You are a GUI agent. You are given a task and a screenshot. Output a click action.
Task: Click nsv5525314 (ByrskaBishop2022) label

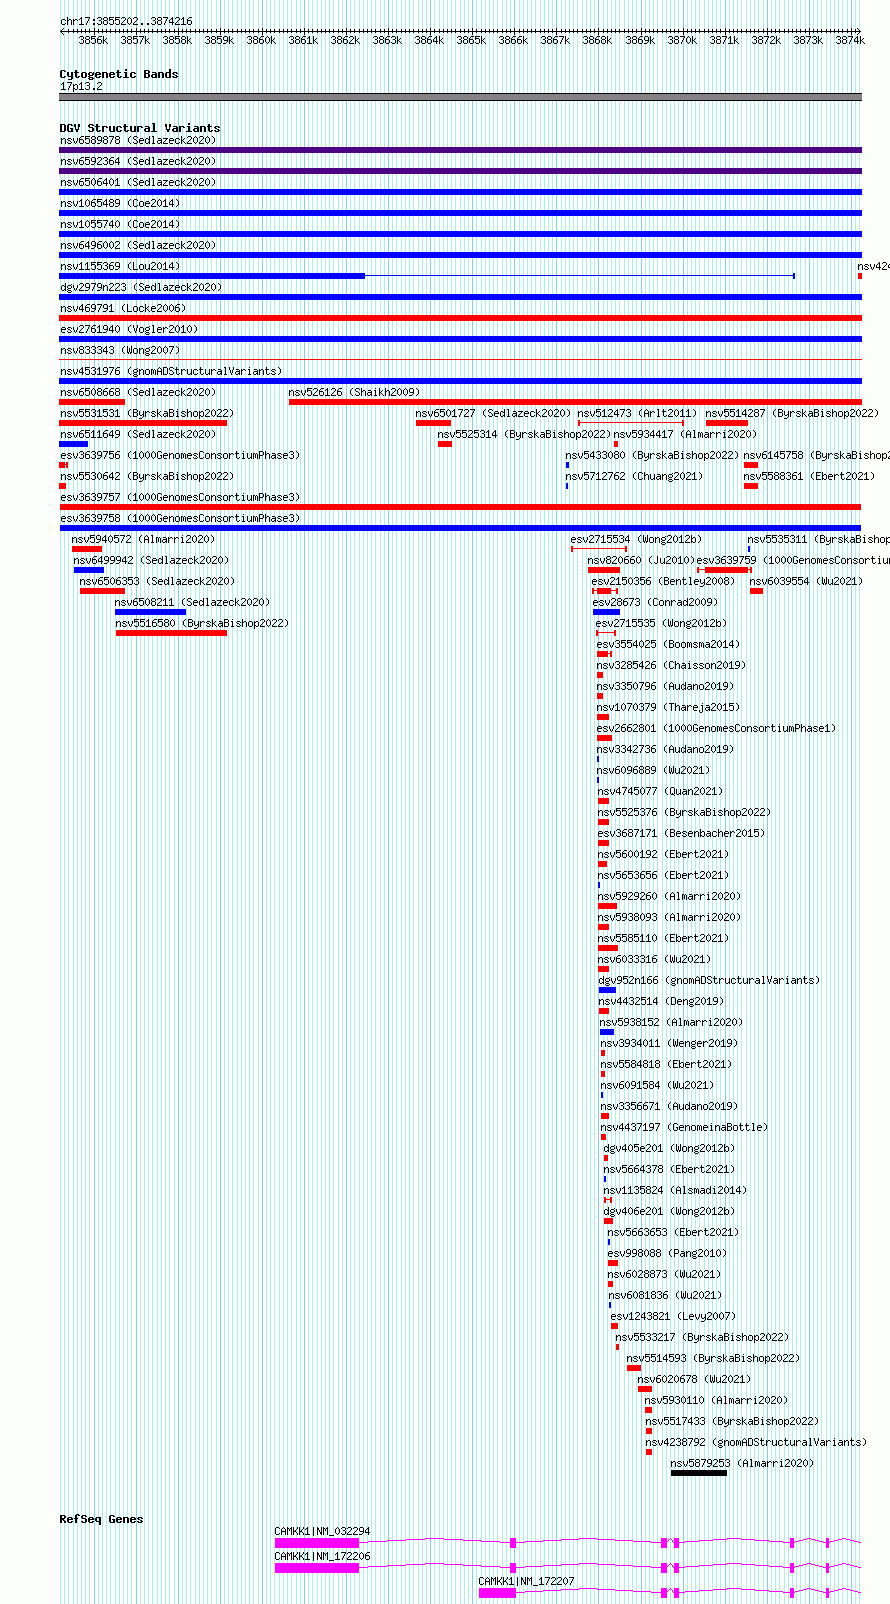coord(524,434)
